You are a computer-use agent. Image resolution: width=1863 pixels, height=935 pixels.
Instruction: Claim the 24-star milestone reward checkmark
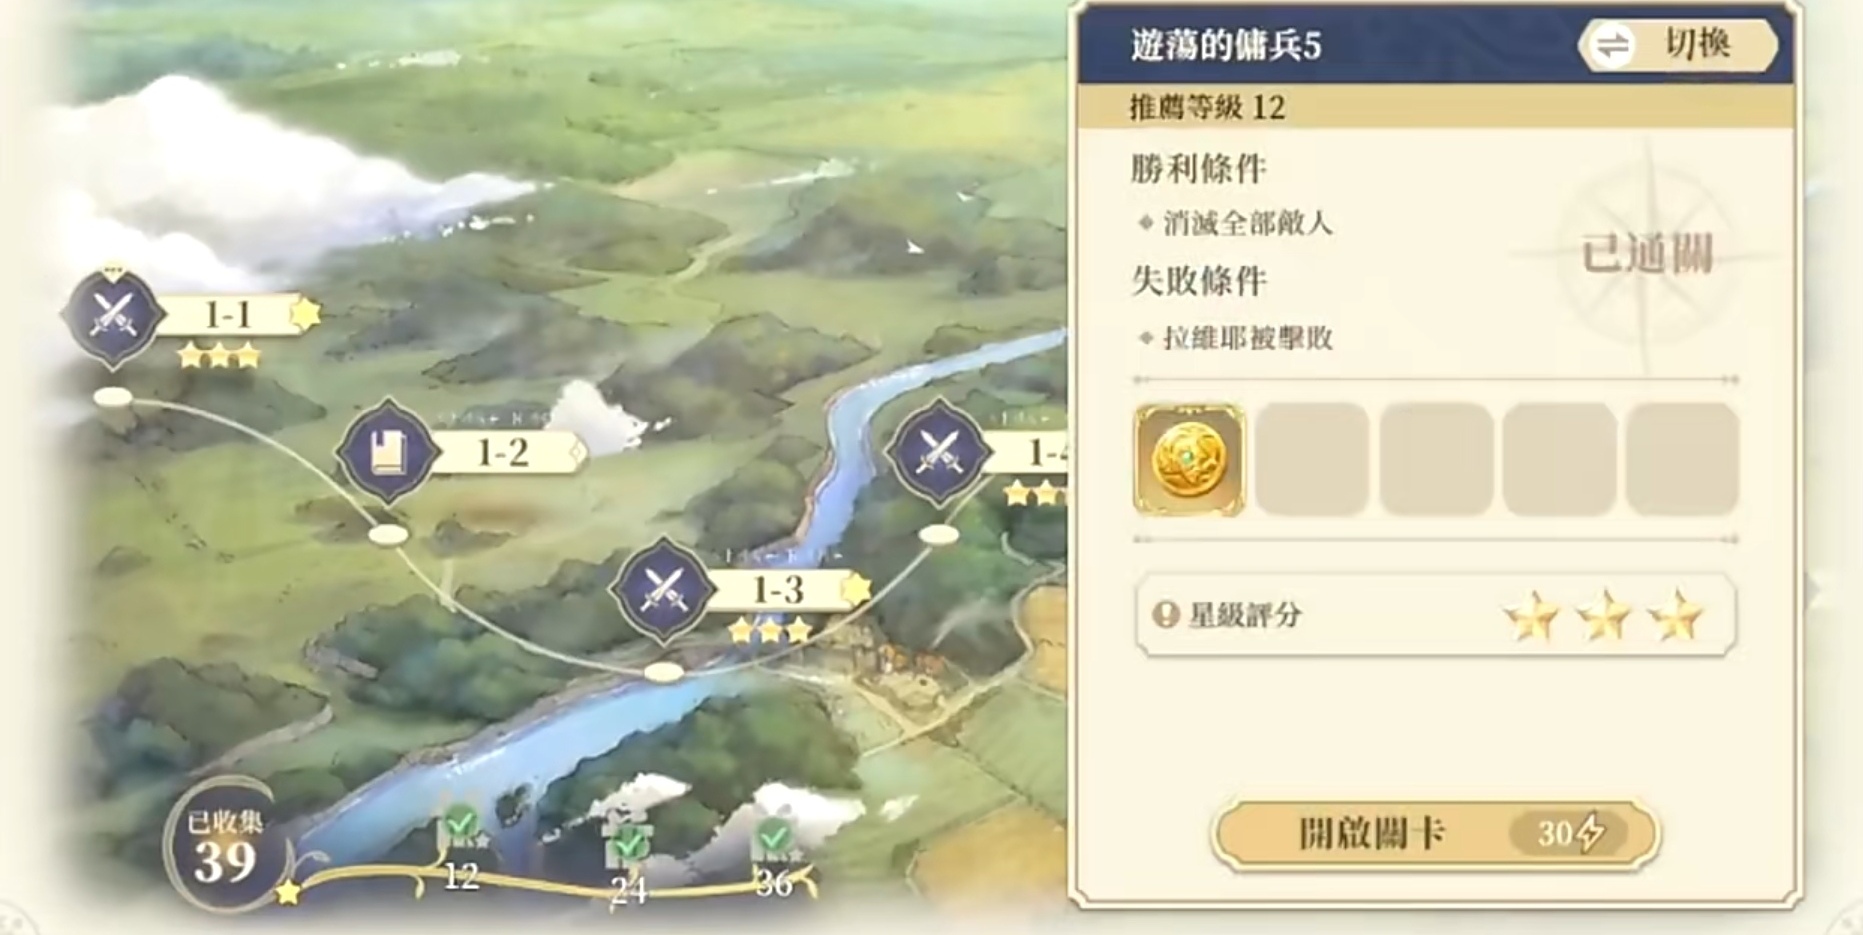tap(626, 846)
